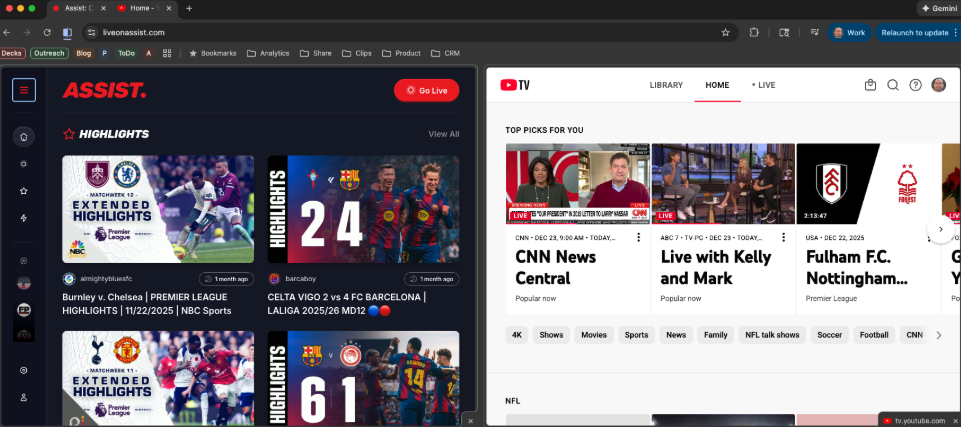Switch to the LIVE tab in YouTube TV

pos(764,85)
